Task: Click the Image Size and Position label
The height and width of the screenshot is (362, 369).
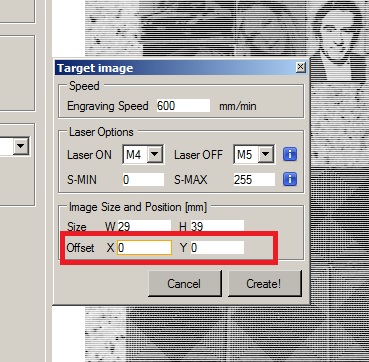Action: click(138, 207)
